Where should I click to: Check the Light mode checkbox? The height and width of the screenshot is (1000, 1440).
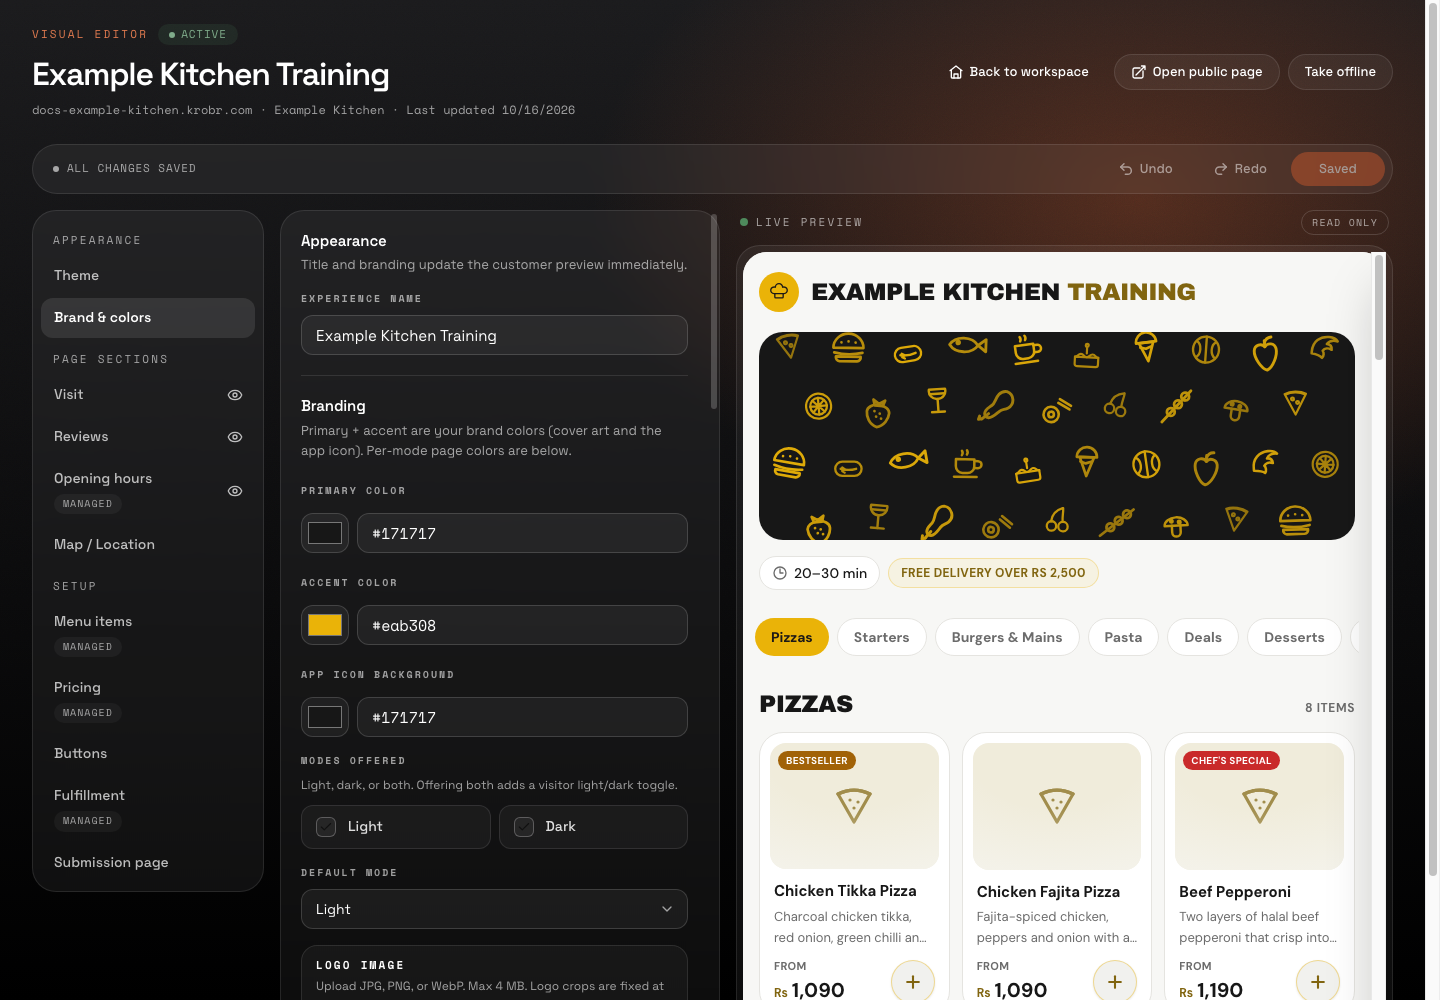(326, 827)
